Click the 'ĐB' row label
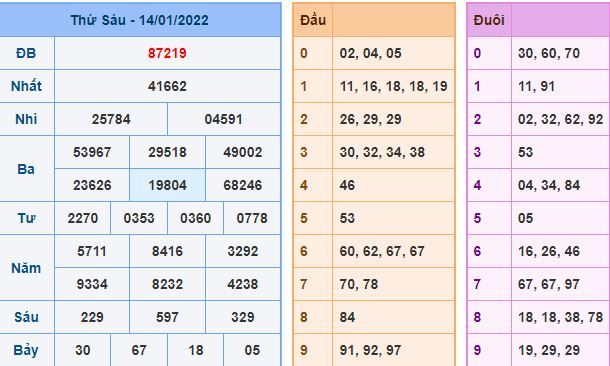The width and height of the screenshot is (610, 366). coord(26,53)
